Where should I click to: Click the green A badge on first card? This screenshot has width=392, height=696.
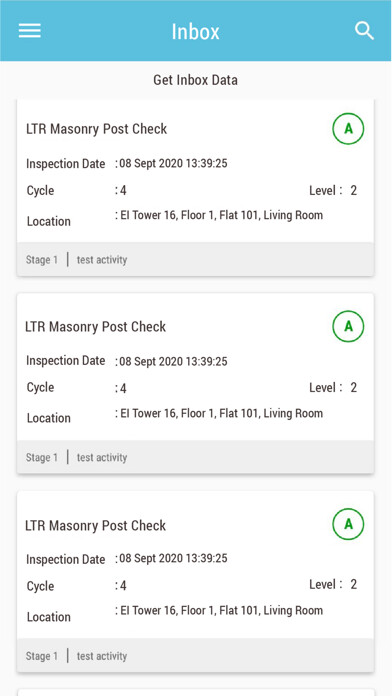click(348, 129)
